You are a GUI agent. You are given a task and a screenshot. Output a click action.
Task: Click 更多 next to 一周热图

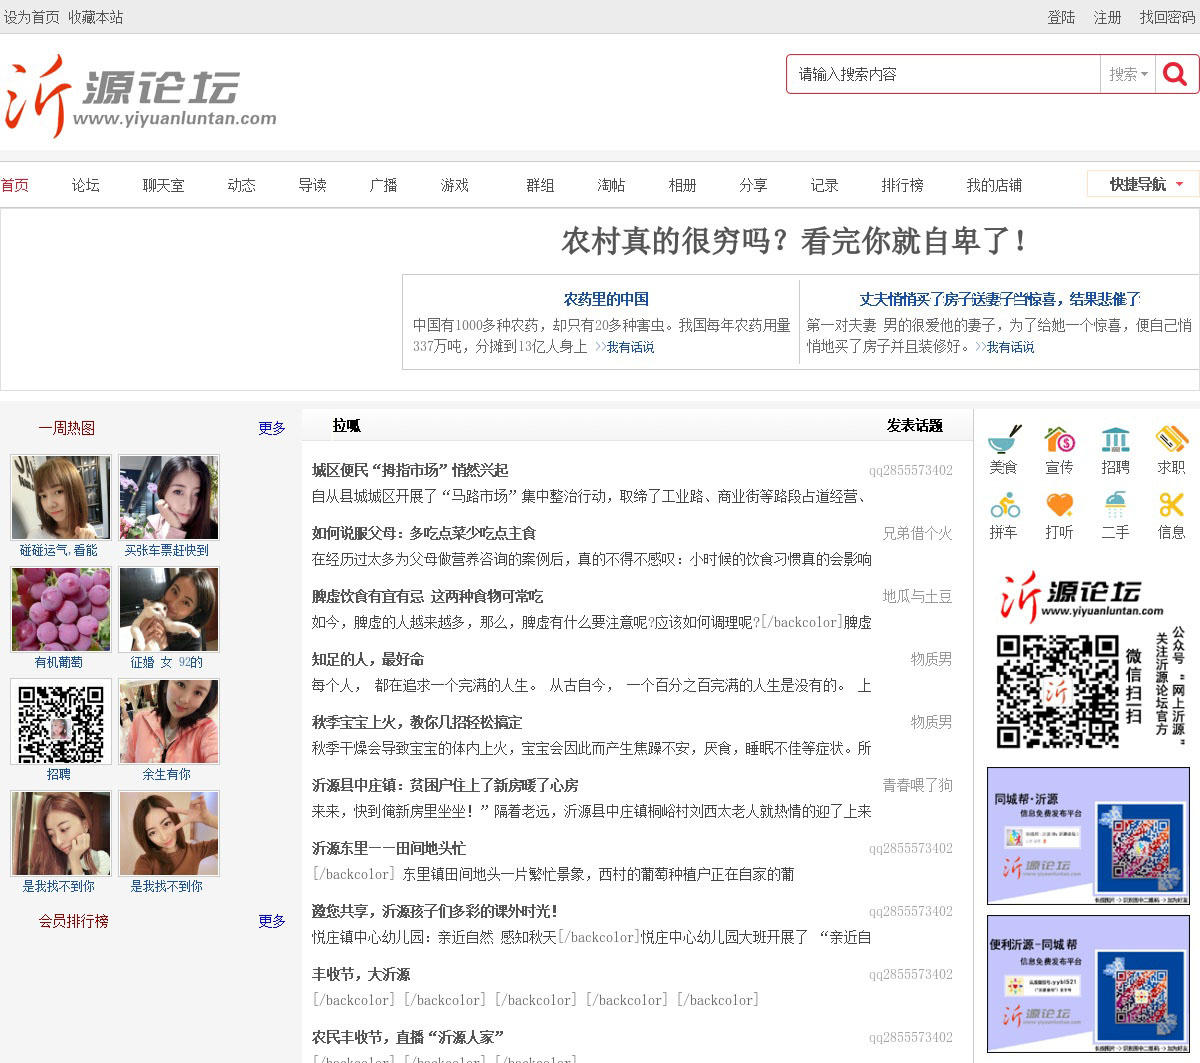[x=271, y=428]
